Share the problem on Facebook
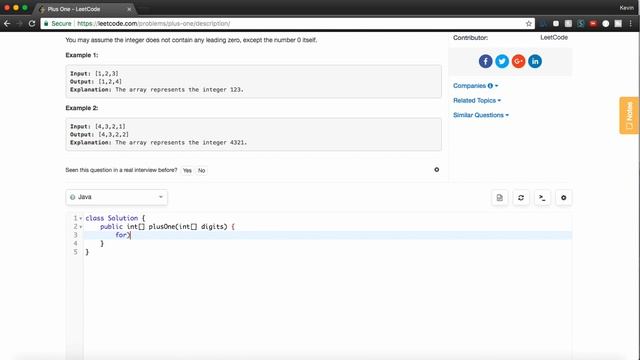The height and width of the screenshot is (360, 640). pyautogui.click(x=485, y=61)
